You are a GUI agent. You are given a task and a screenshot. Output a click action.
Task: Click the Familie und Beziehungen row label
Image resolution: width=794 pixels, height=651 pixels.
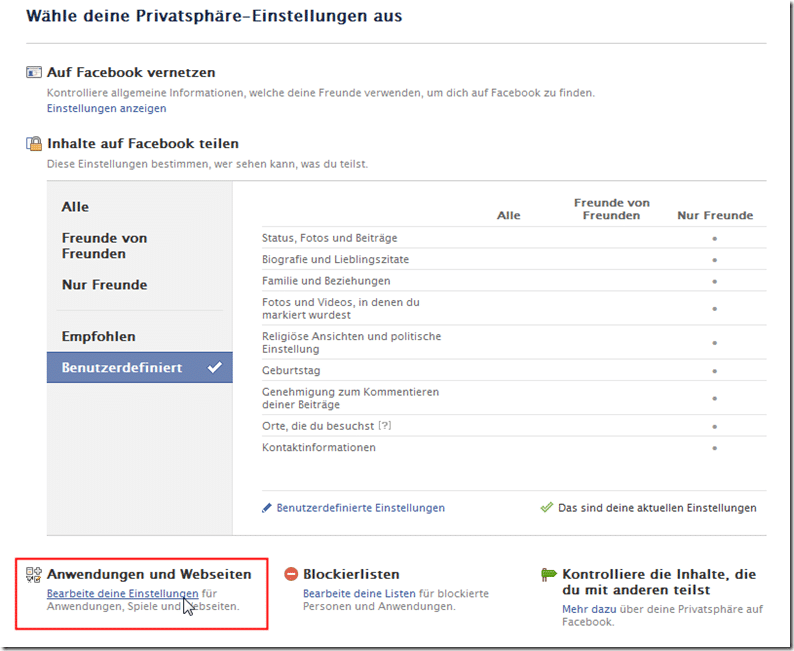[326, 280]
